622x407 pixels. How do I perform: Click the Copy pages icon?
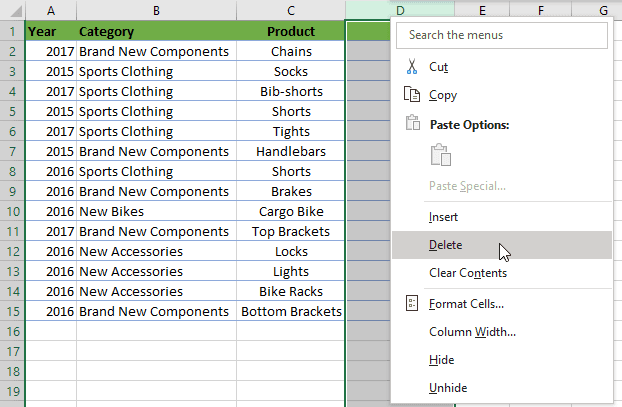[412, 94]
